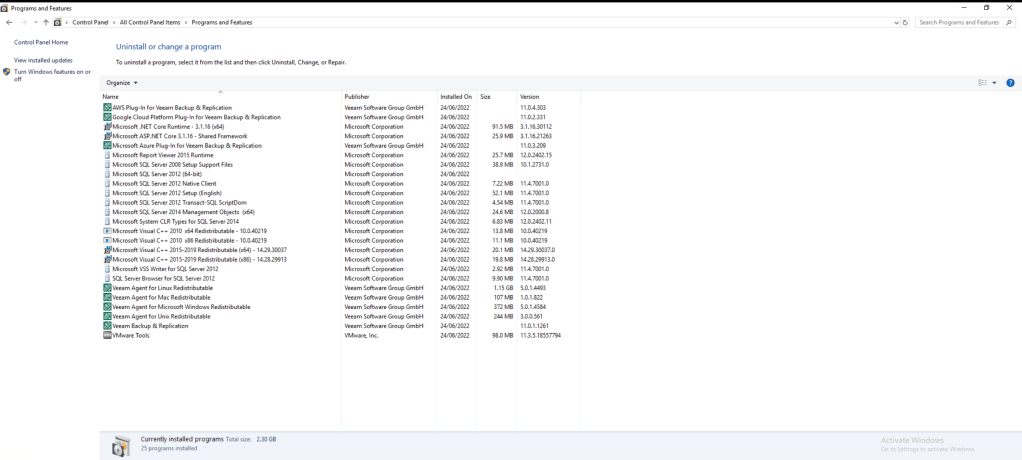Click the Visual C++ 2010 x86 Redistributable icon
The height and width of the screenshot is (460, 1022).
(x=107, y=240)
